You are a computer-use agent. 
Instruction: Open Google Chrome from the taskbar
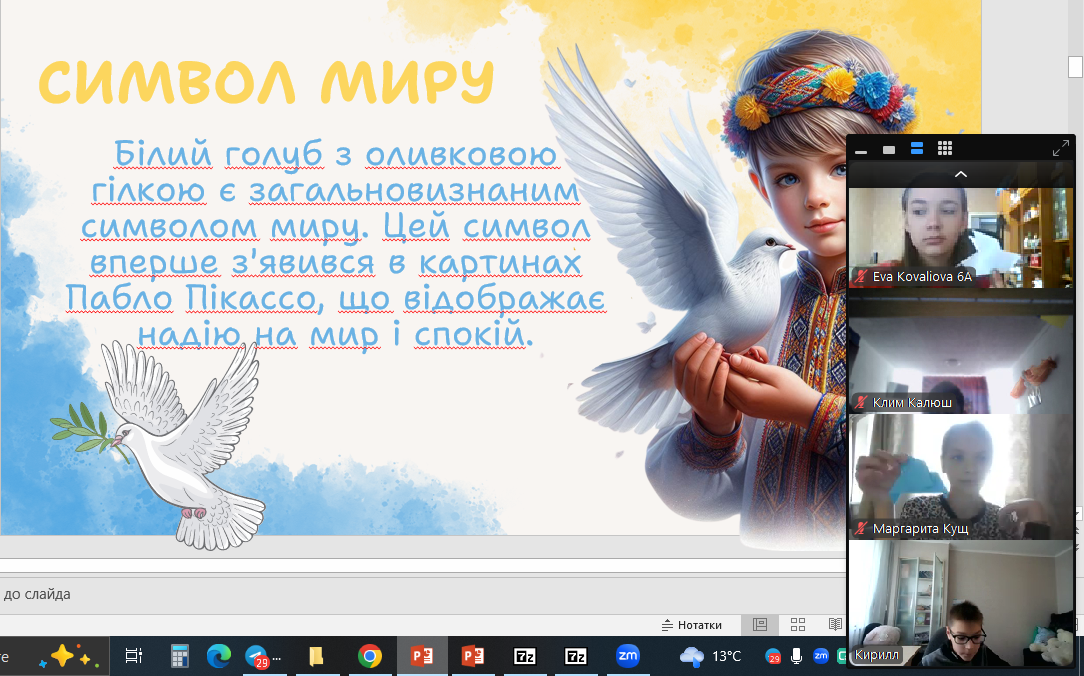pos(370,656)
